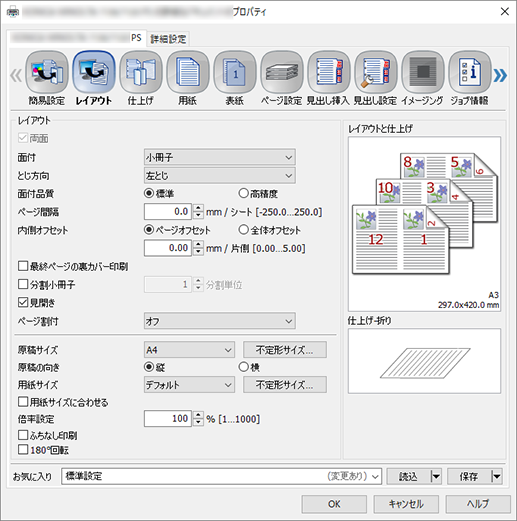Click the right double-arrow to show more tabs
This screenshot has height=521, width=517.
click(500, 76)
